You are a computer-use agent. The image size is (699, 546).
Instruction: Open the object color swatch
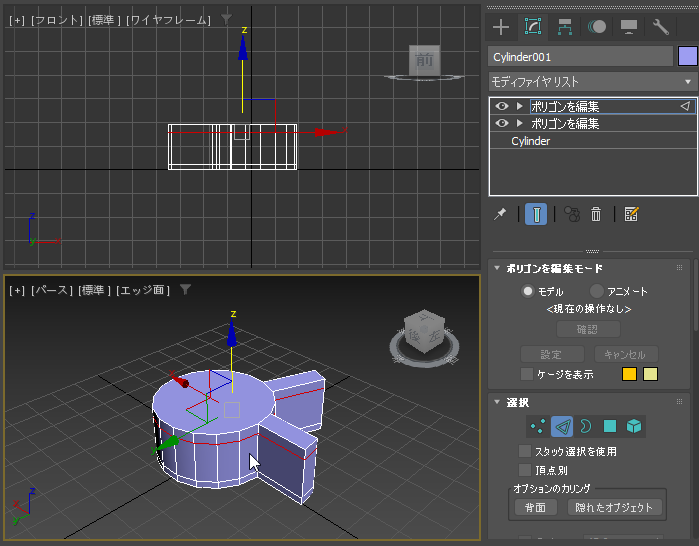click(x=687, y=57)
